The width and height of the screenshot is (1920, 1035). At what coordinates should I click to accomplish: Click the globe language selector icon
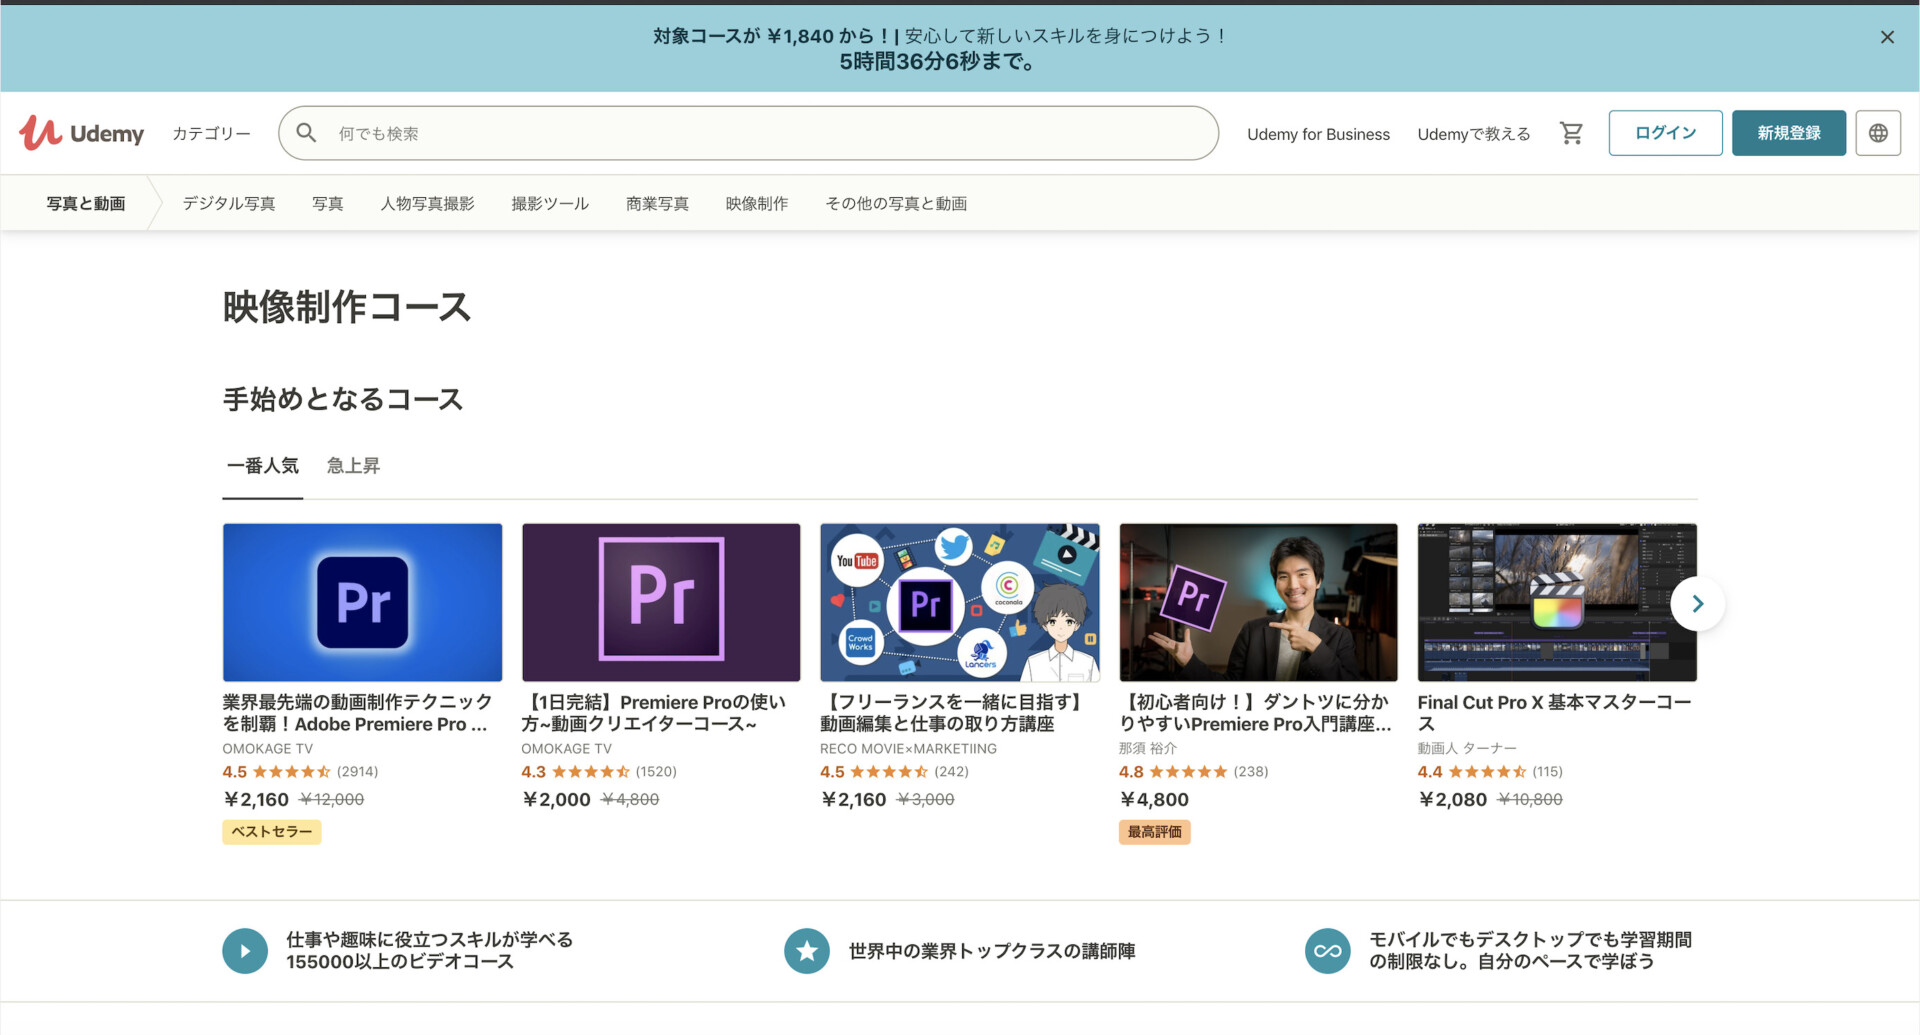(x=1878, y=133)
